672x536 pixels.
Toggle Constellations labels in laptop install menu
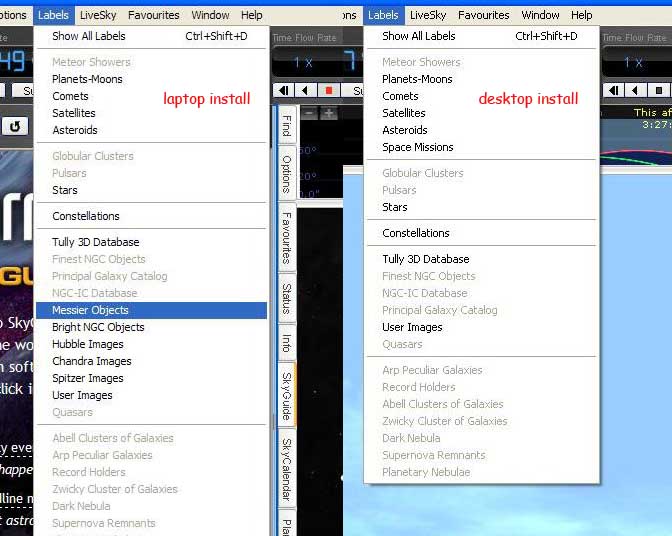coord(151,216)
